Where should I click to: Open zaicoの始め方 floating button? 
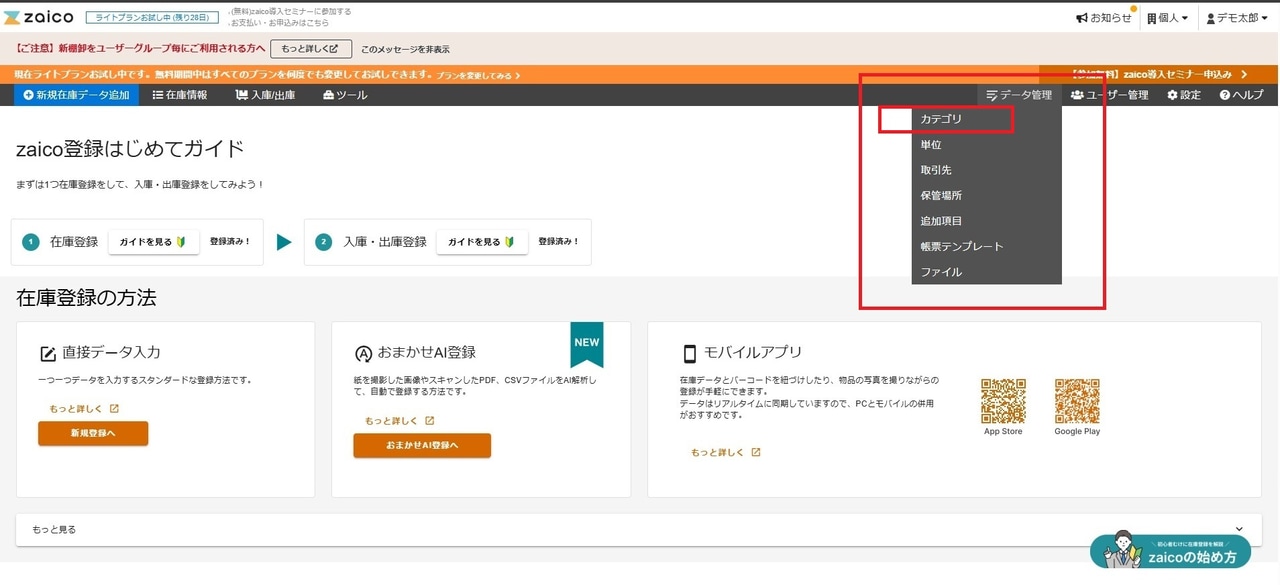pos(1170,552)
